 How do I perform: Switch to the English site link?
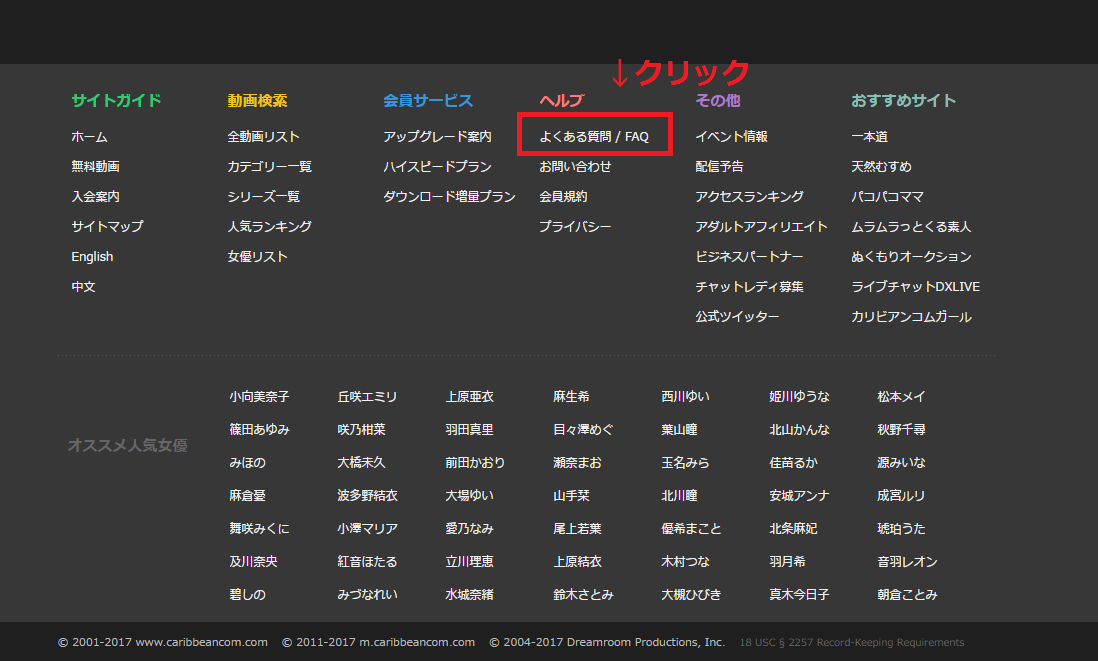click(x=92, y=257)
